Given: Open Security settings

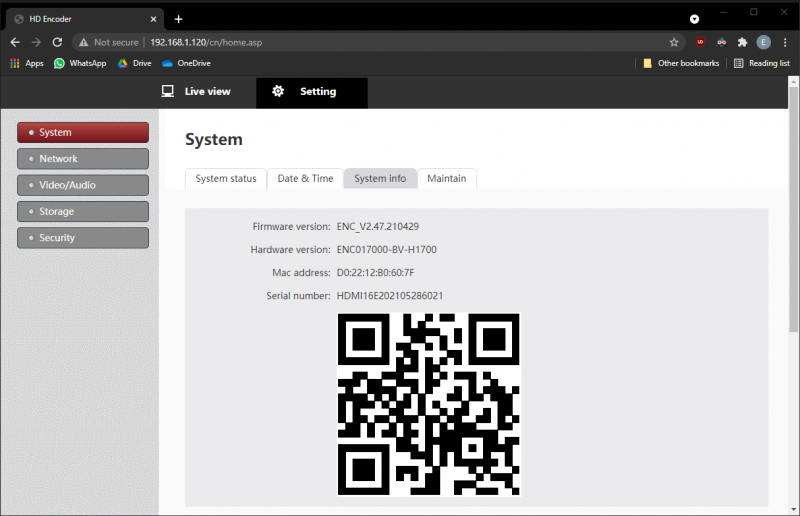Looking at the screenshot, I should [x=83, y=238].
